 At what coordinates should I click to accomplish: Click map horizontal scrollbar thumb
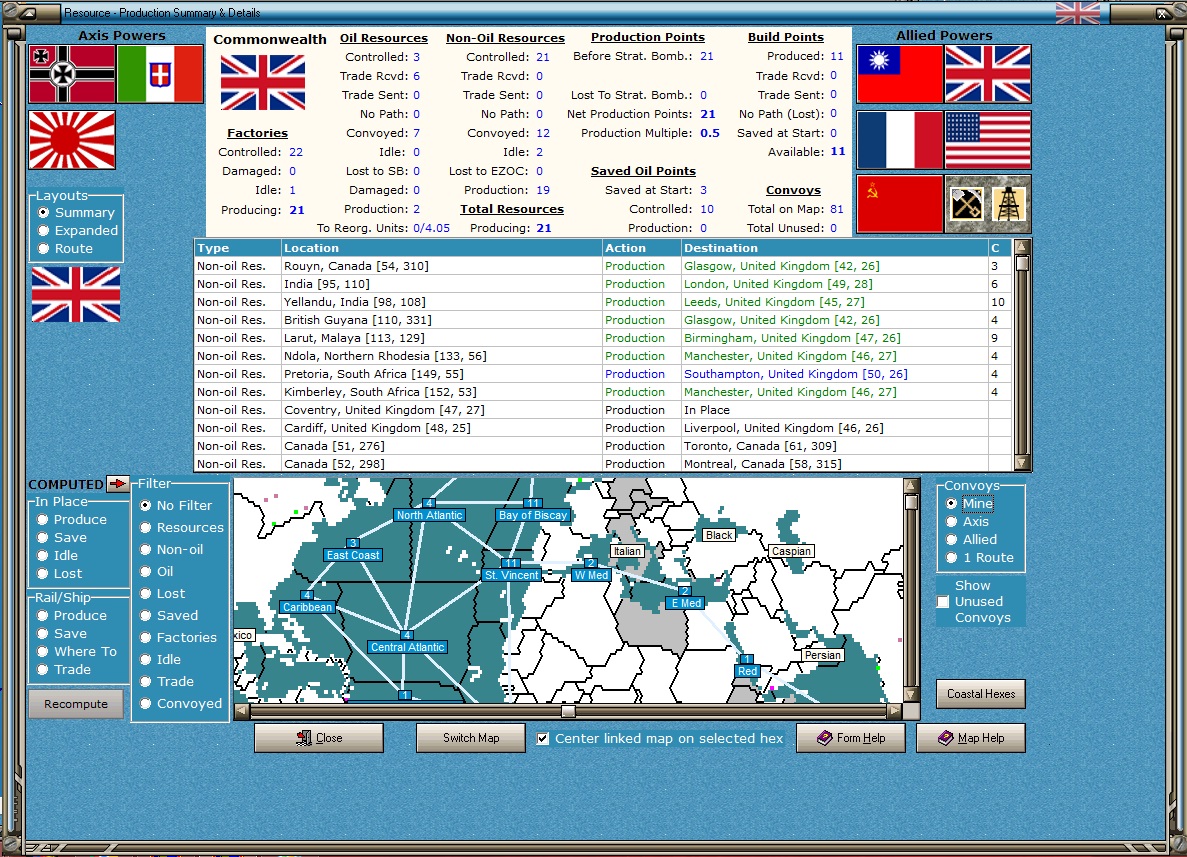[x=568, y=712]
